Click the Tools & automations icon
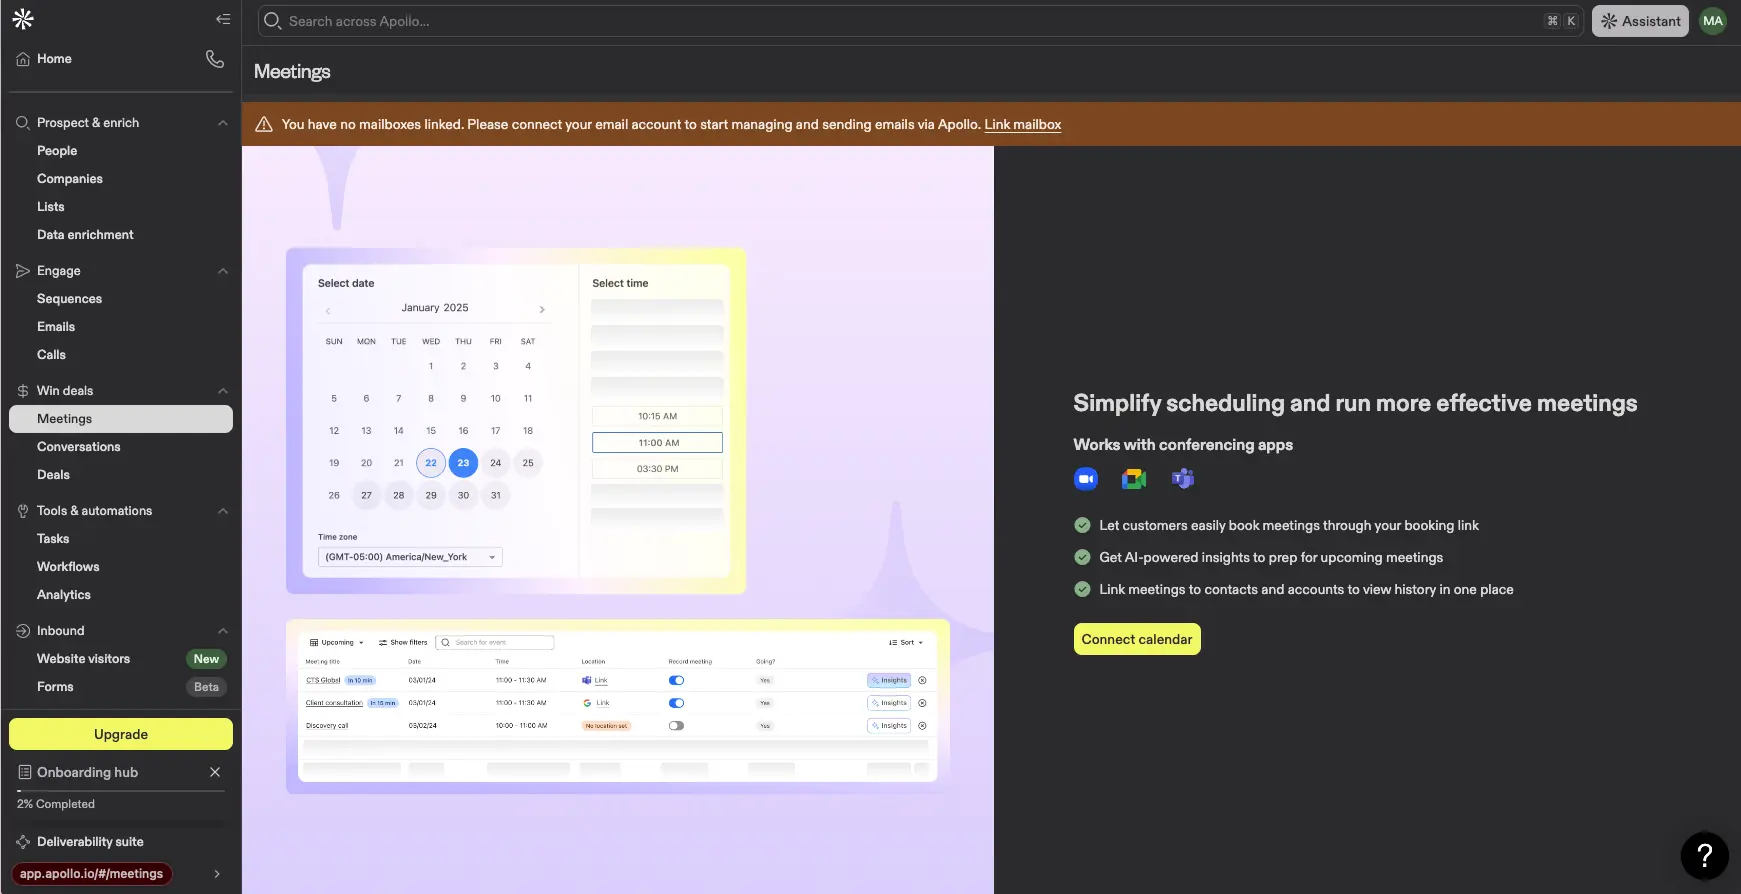 (x=23, y=511)
